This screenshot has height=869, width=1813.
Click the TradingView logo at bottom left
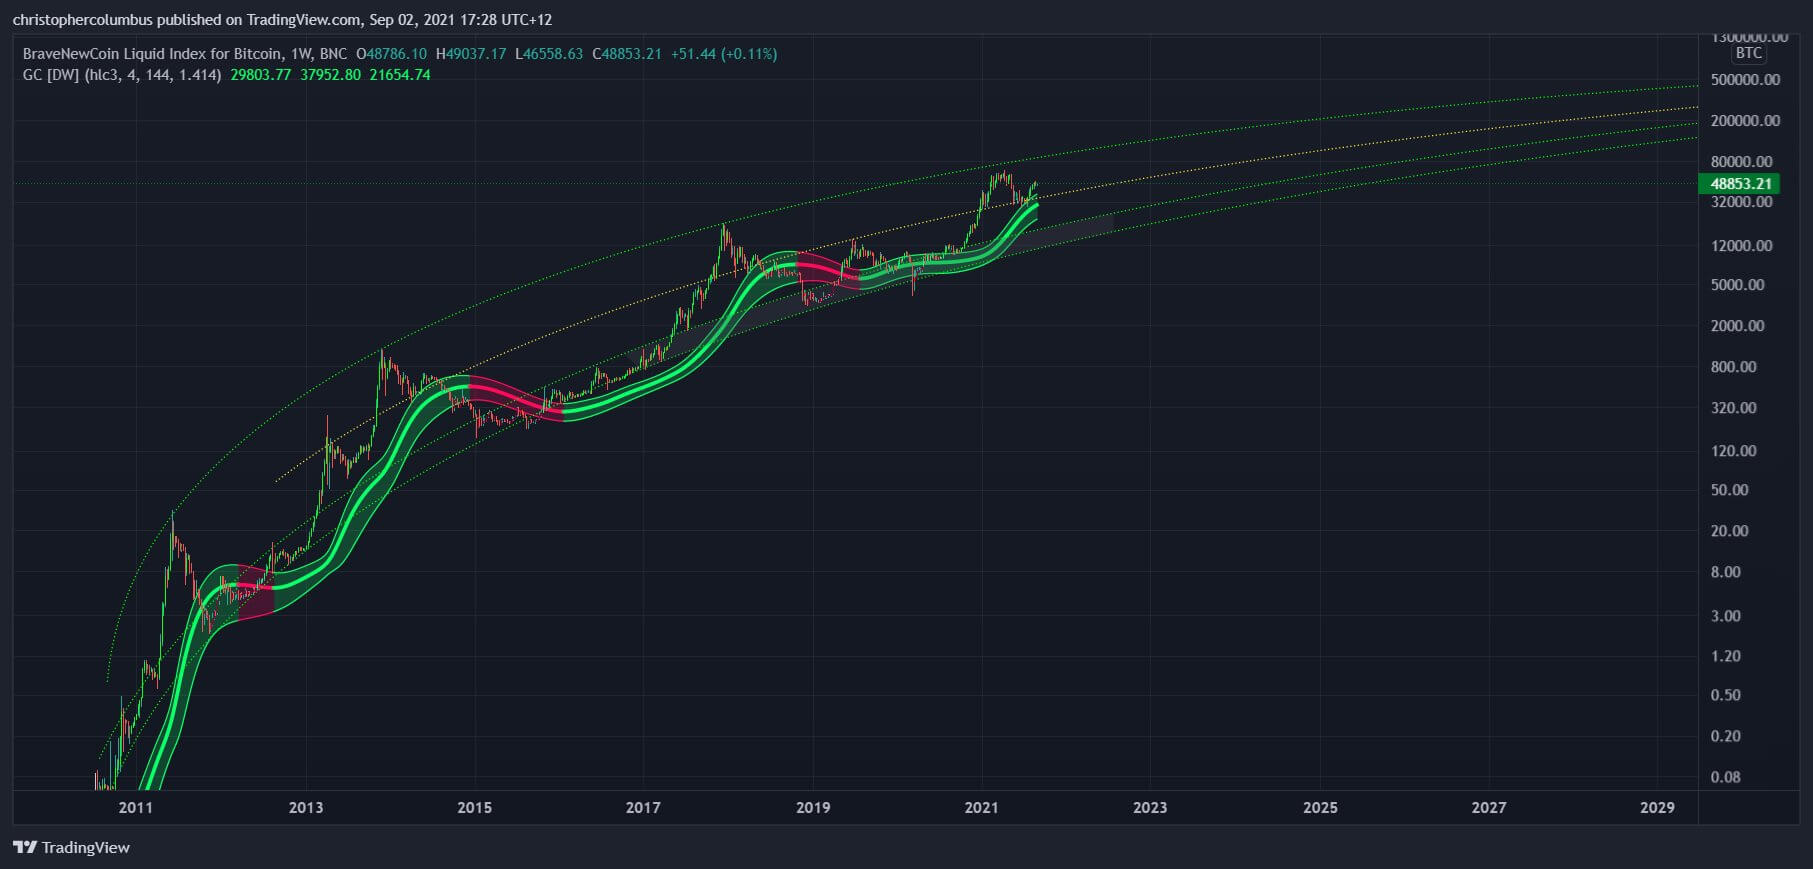(x=71, y=847)
